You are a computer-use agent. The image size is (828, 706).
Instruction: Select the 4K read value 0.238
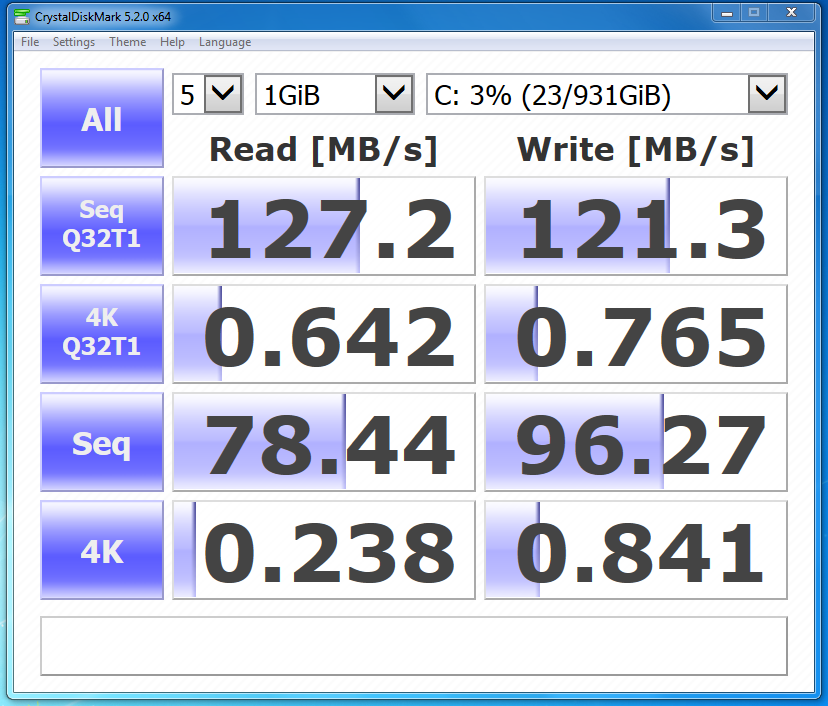324,550
